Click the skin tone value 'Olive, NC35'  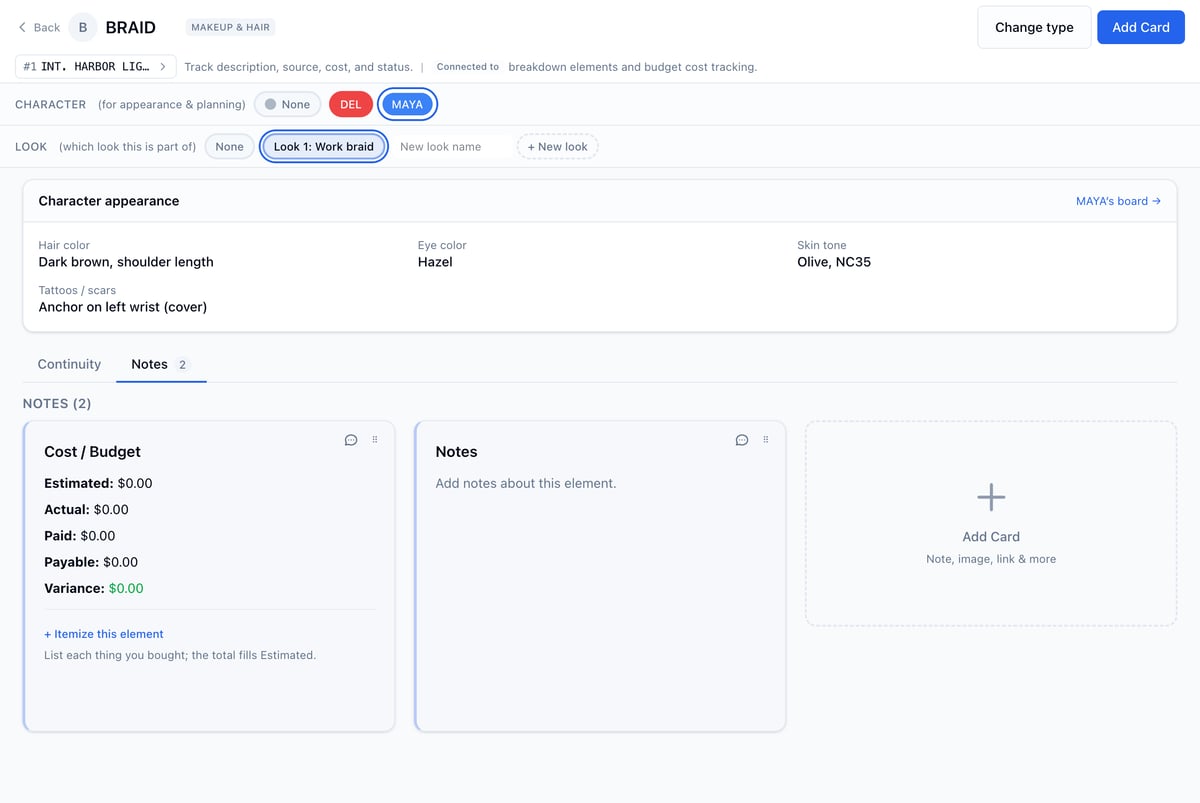[834, 262]
